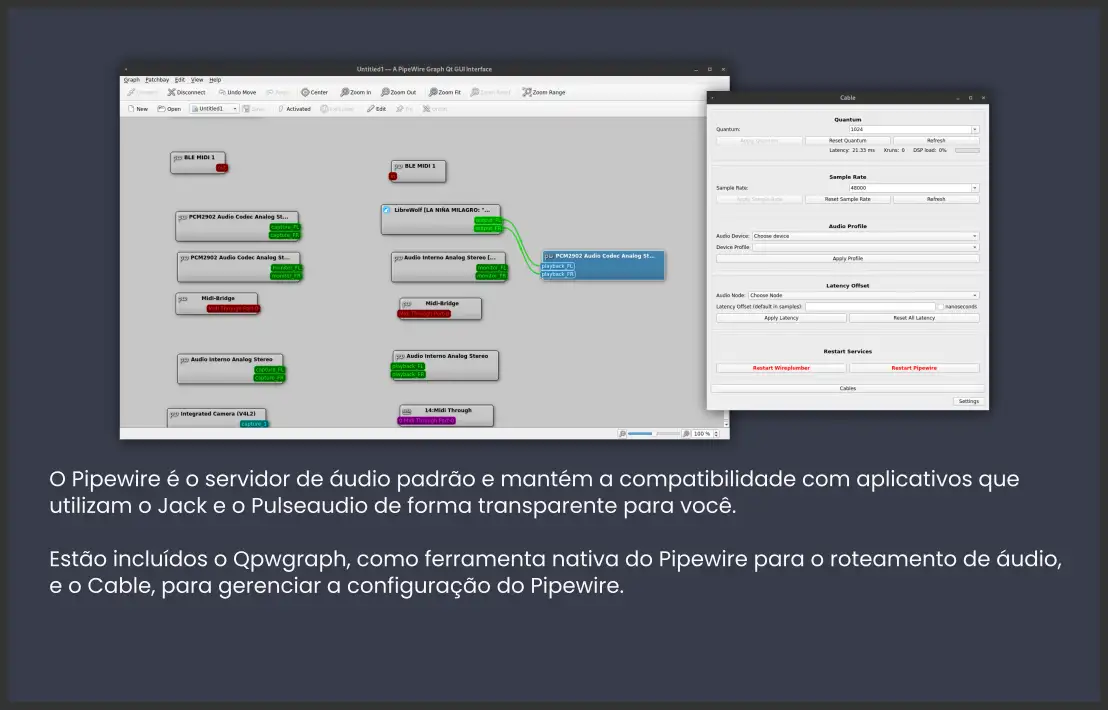Click the Apply Latency button

point(781,318)
